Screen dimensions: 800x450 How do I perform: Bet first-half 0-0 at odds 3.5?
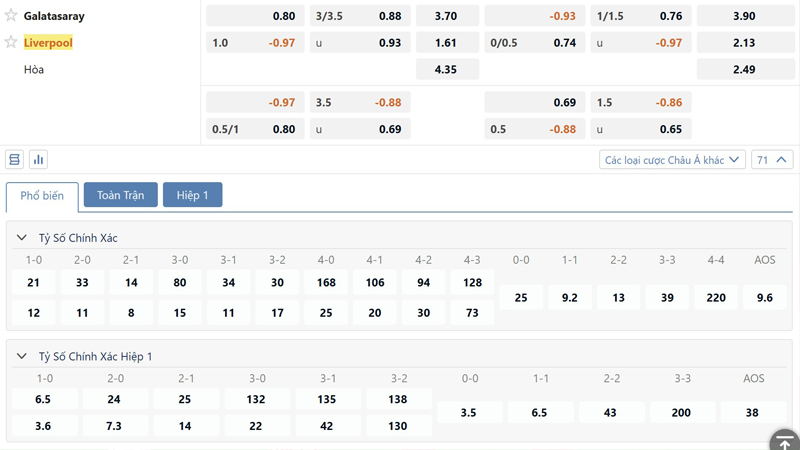[x=470, y=412]
